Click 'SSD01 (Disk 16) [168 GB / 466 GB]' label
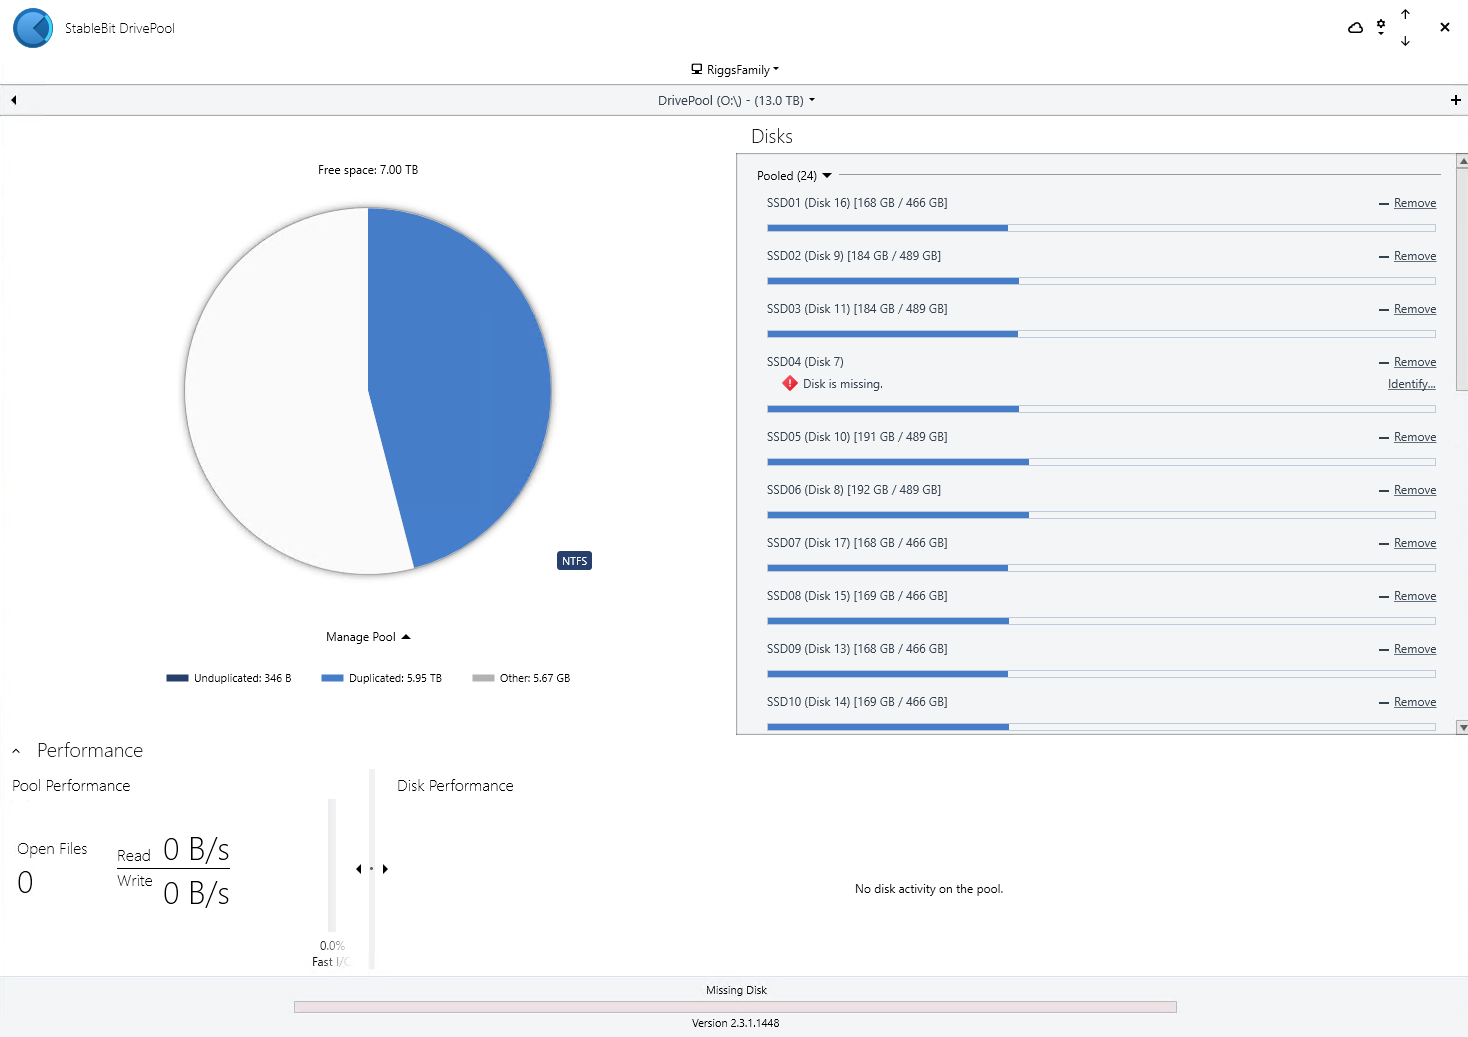This screenshot has height=1037, width=1468. [857, 203]
